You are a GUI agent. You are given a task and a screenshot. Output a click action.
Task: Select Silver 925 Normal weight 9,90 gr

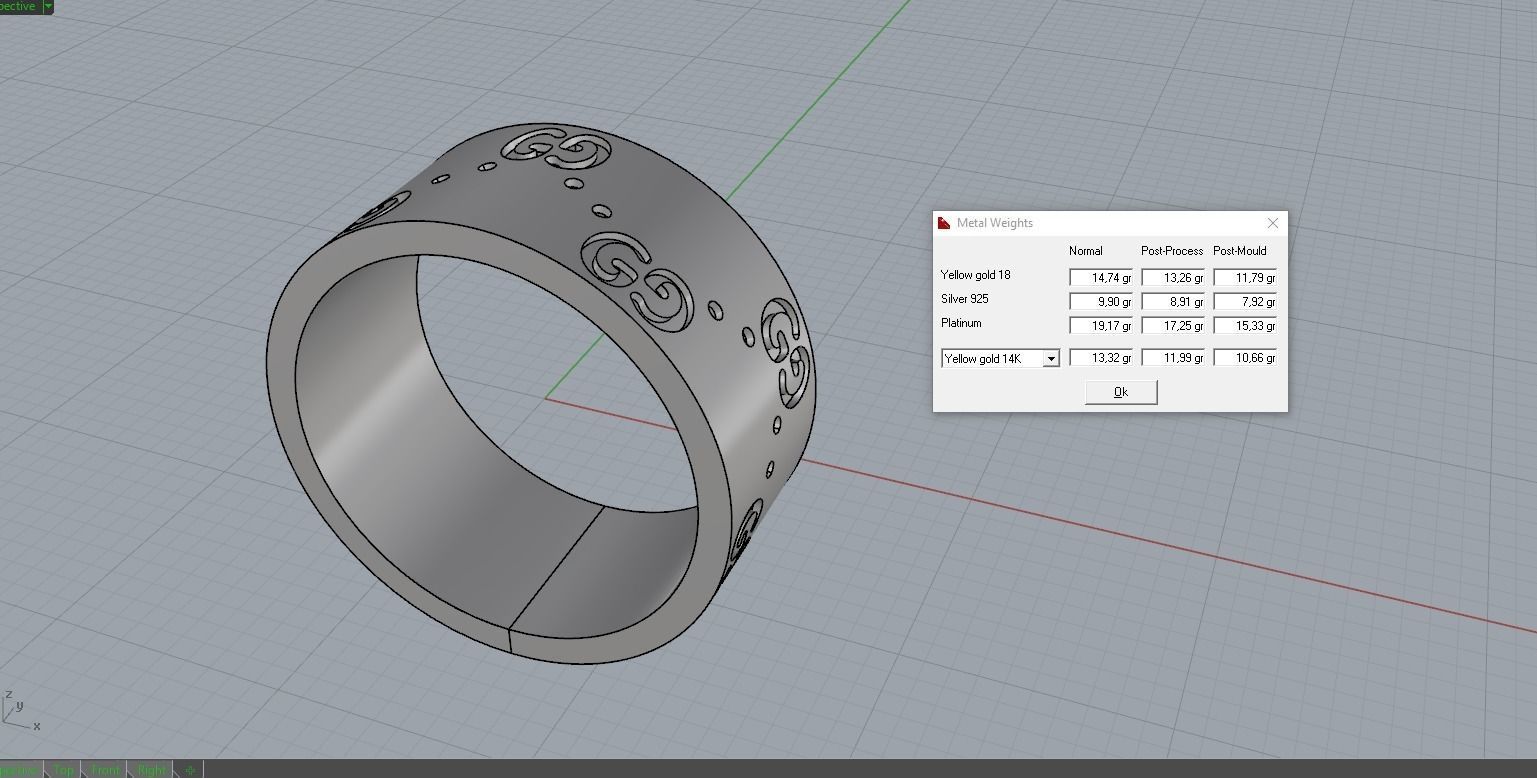click(1101, 302)
